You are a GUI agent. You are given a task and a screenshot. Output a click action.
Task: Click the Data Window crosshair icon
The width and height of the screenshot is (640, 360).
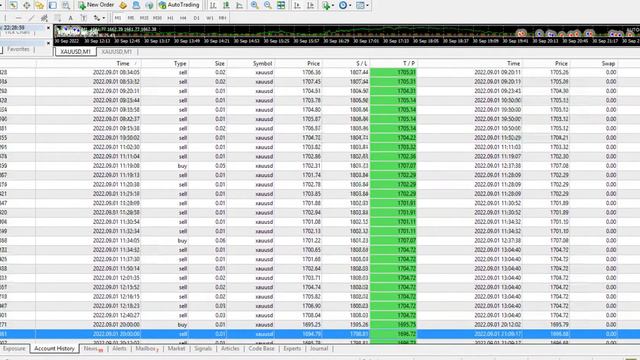[27, 5]
